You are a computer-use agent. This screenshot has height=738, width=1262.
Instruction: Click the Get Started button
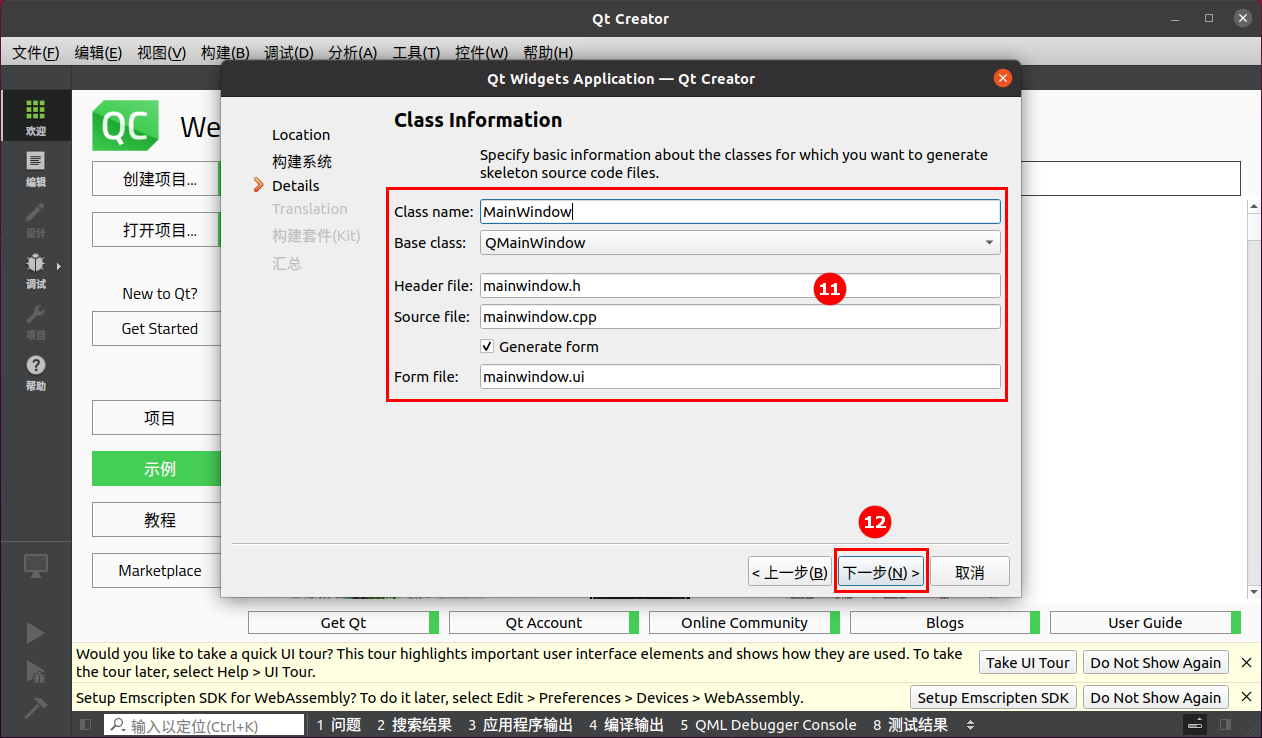[159, 328]
